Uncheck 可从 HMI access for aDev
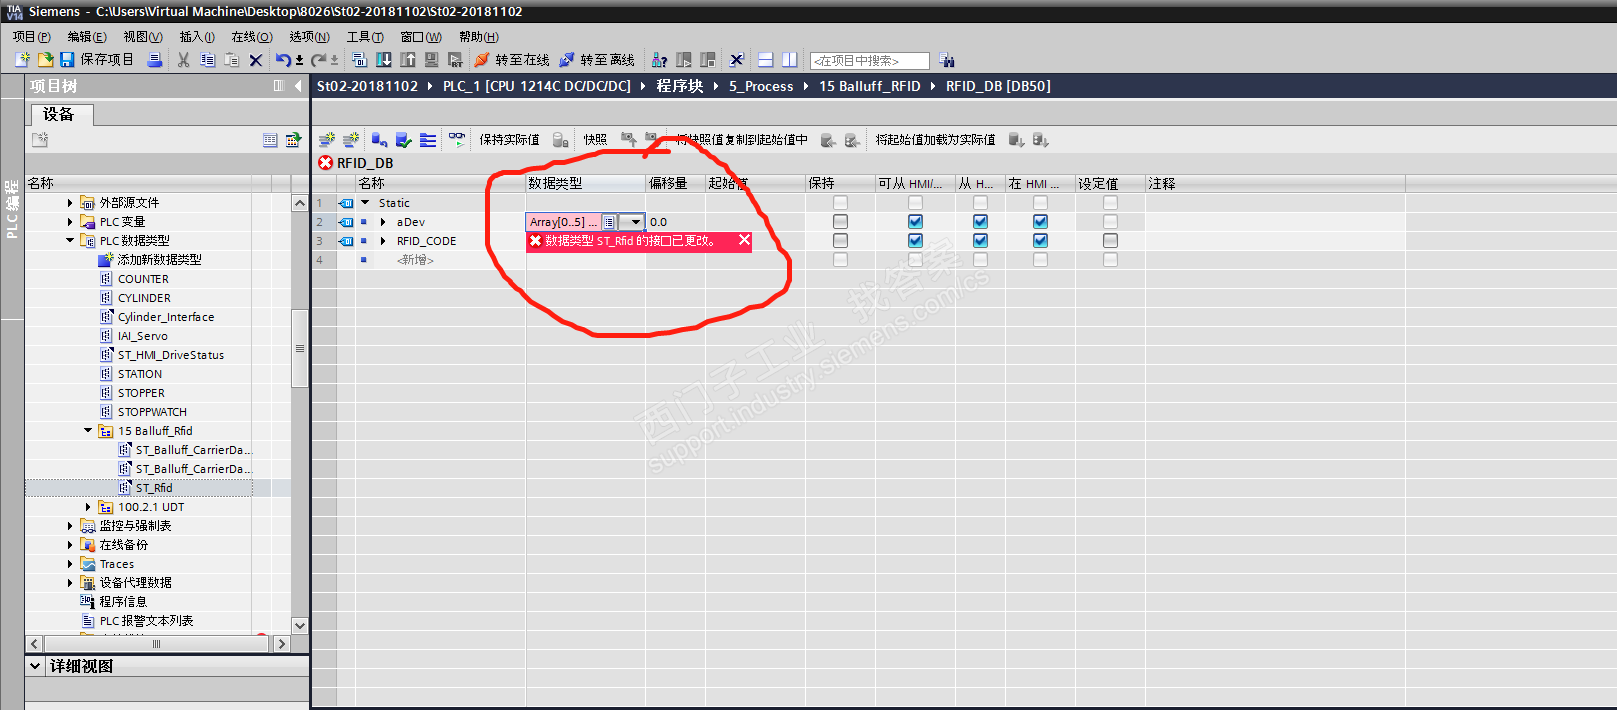 [915, 222]
